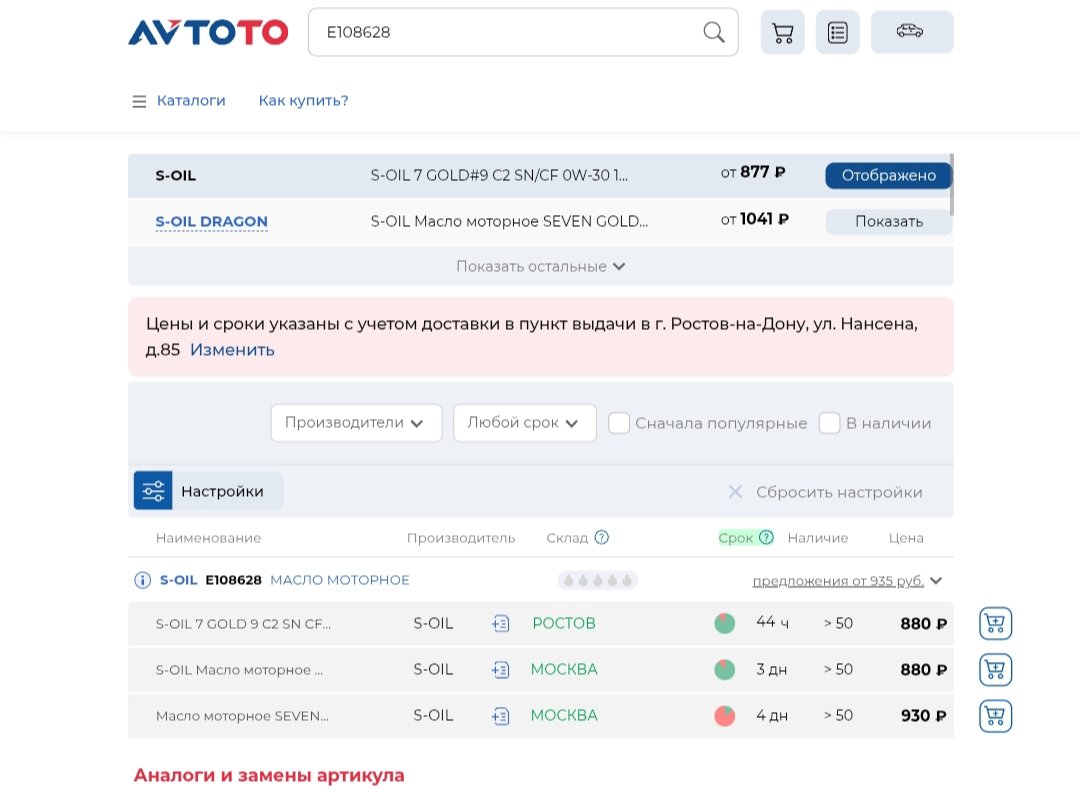Open the Любой срок dropdown
Screen dimensions: 1080x789
pos(524,423)
